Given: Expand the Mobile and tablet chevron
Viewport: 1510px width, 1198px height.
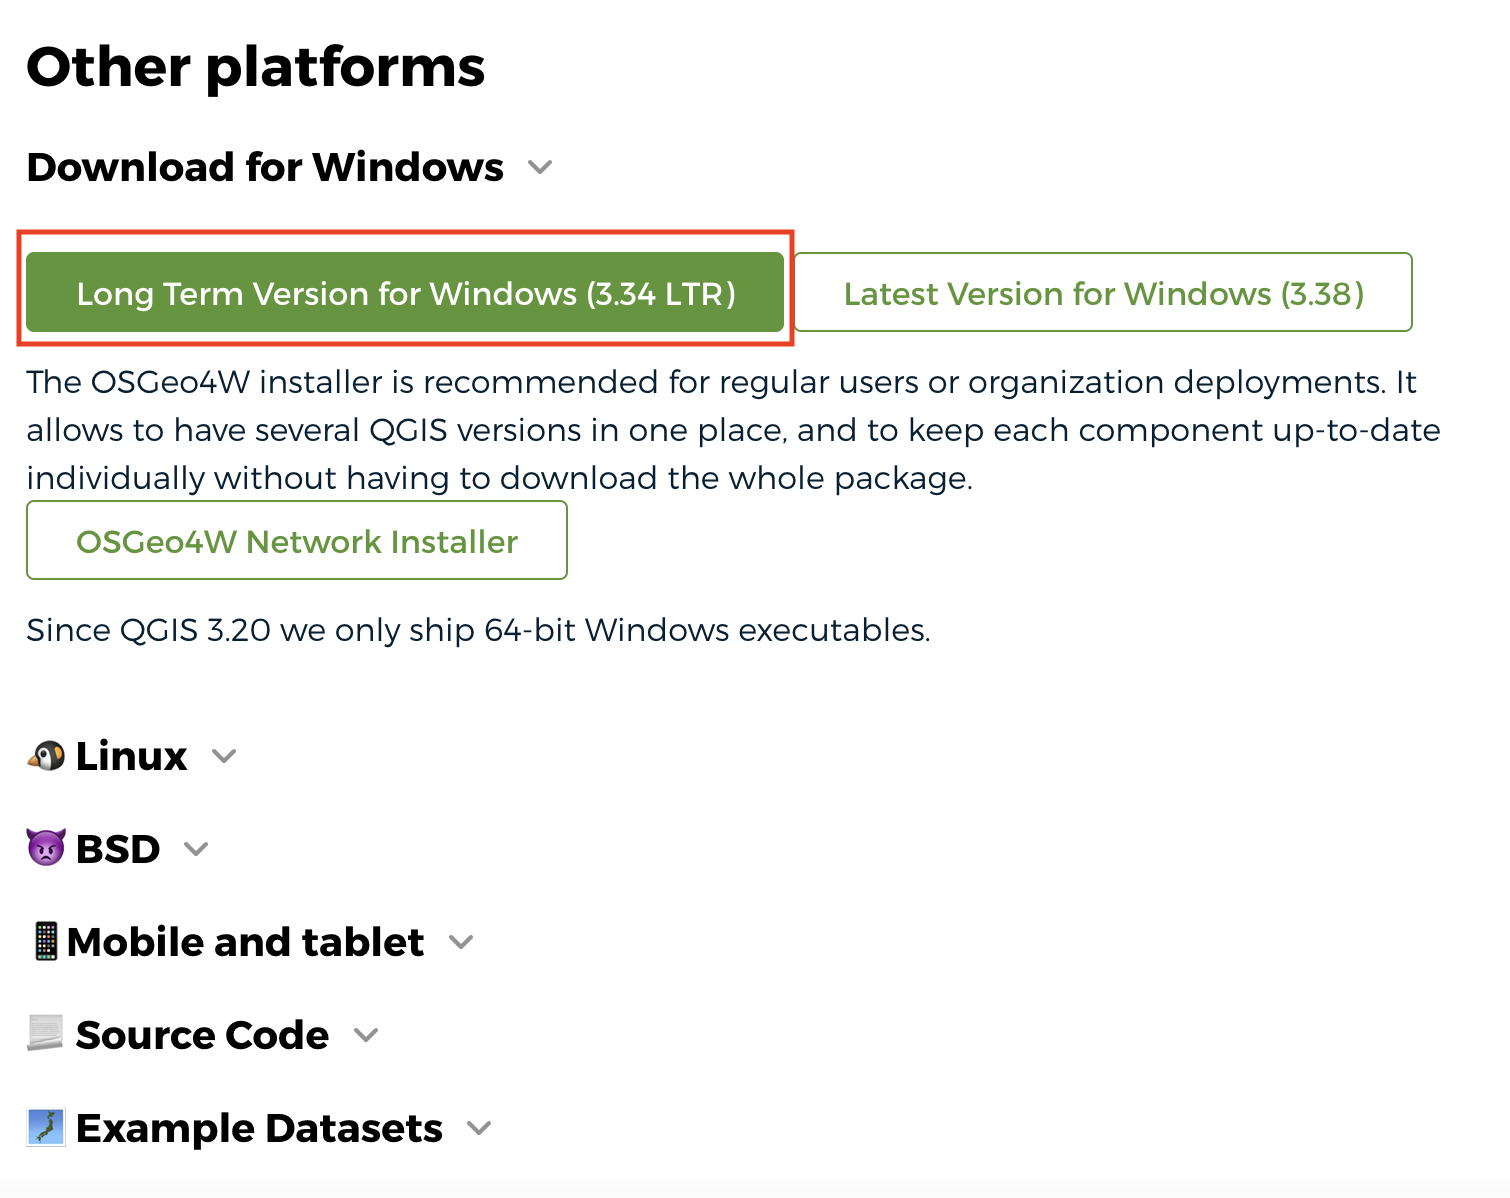Looking at the screenshot, I should [461, 942].
